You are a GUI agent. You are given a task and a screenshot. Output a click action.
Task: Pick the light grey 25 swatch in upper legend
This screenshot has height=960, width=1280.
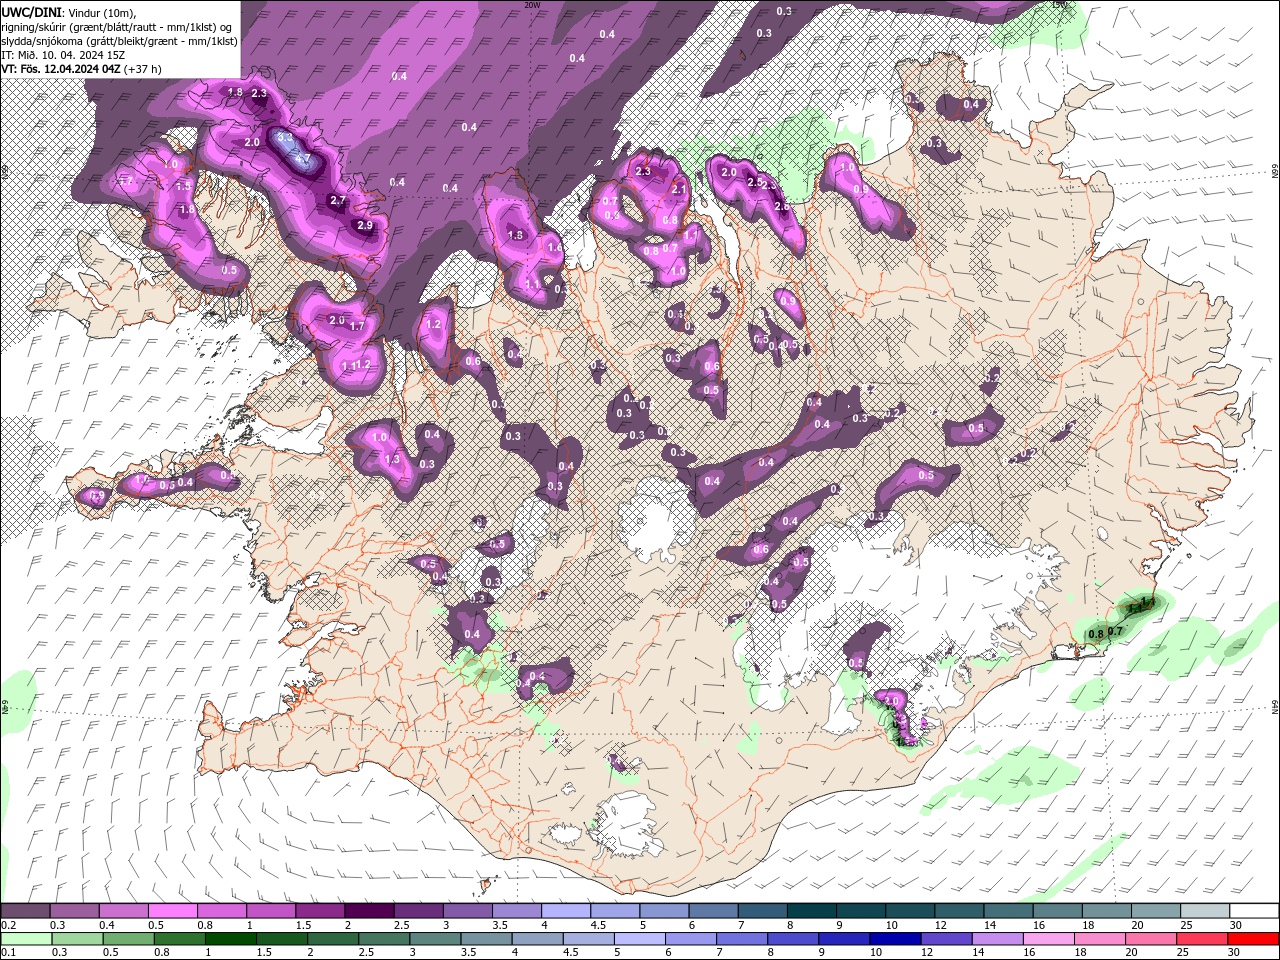(x=1205, y=911)
